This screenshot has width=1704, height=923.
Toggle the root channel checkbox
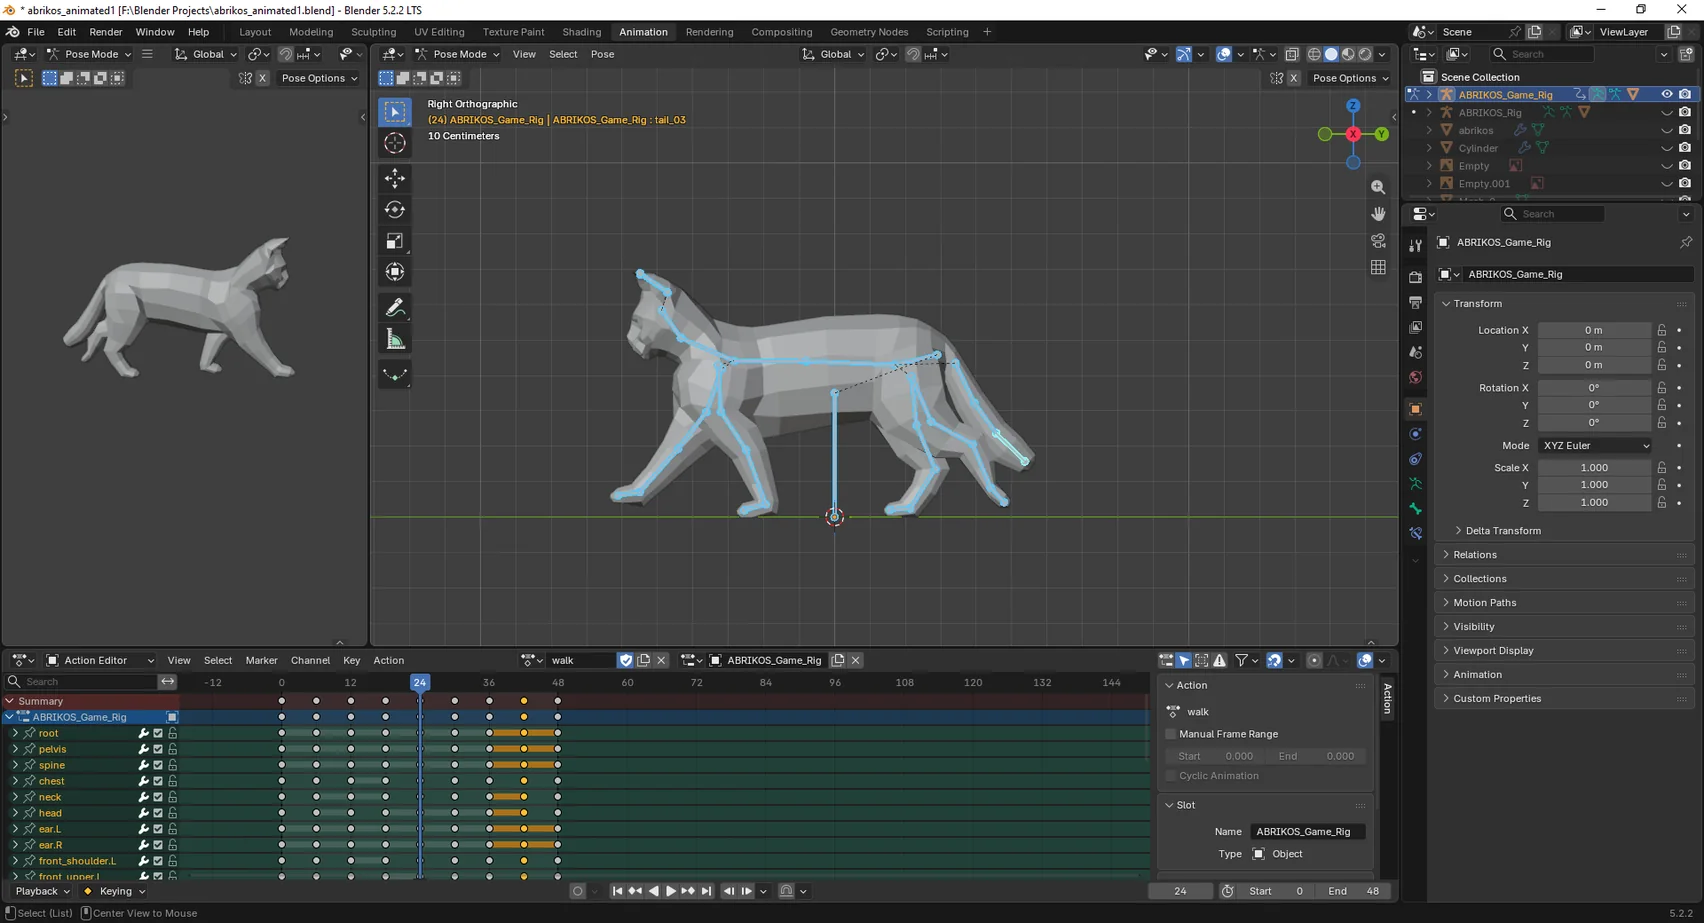pyautogui.click(x=158, y=733)
